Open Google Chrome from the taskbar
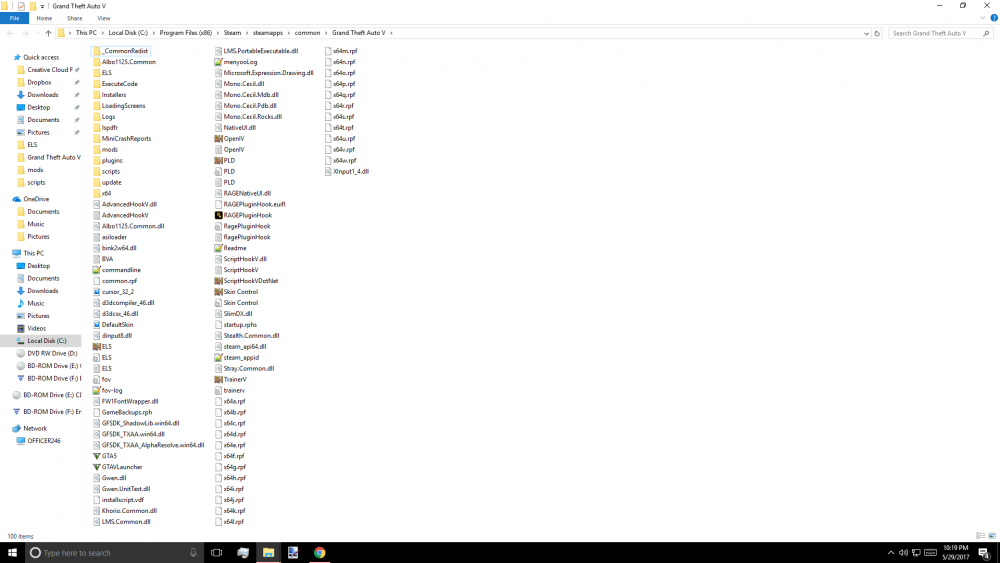This screenshot has height=563, width=1000. pos(320,553)
